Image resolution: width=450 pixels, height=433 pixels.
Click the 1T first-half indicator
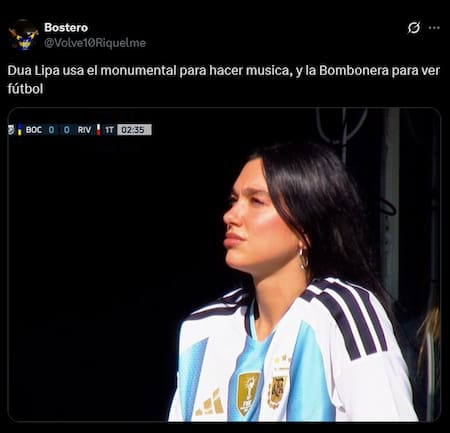pos(109,130)
